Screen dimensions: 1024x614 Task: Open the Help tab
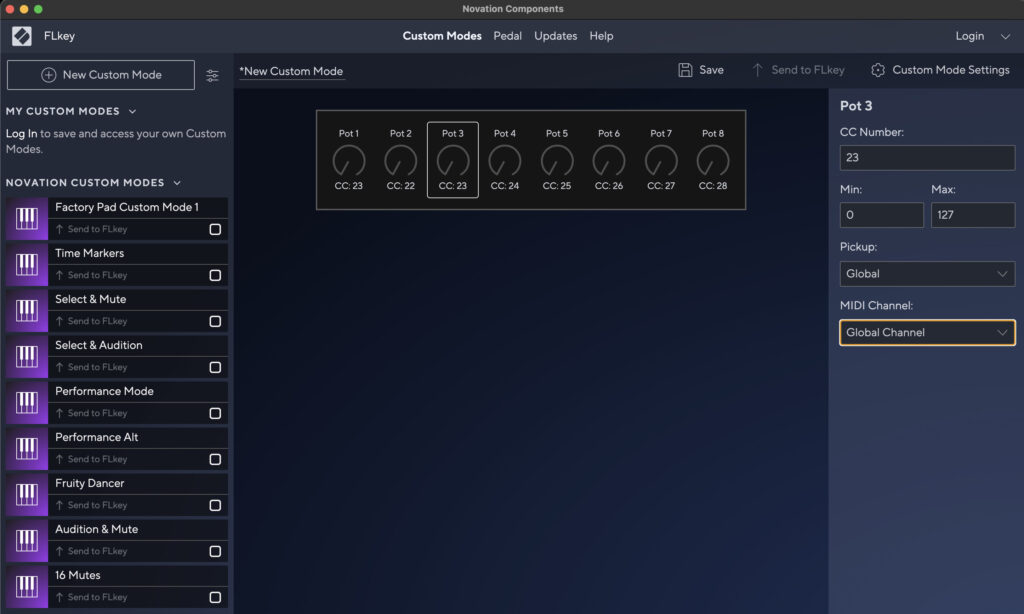[x=601, y=36]
